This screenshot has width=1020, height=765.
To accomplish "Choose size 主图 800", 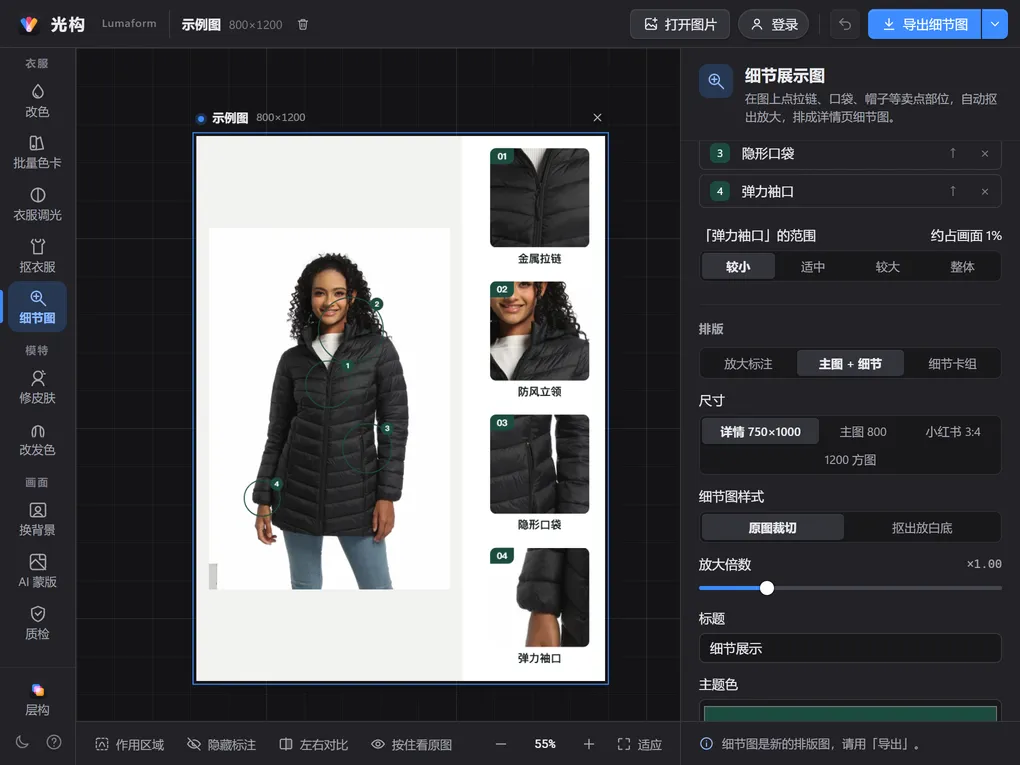I will pyautogui.click(x=863, y=432).
